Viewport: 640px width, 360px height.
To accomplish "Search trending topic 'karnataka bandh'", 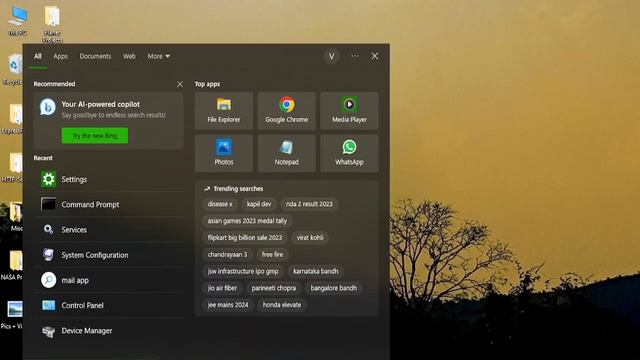I will [316, 271].
